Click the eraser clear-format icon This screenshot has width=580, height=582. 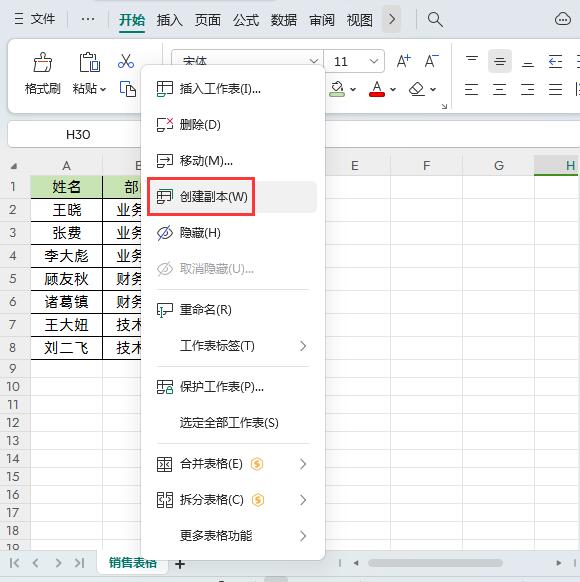click(x=417, y=89)
